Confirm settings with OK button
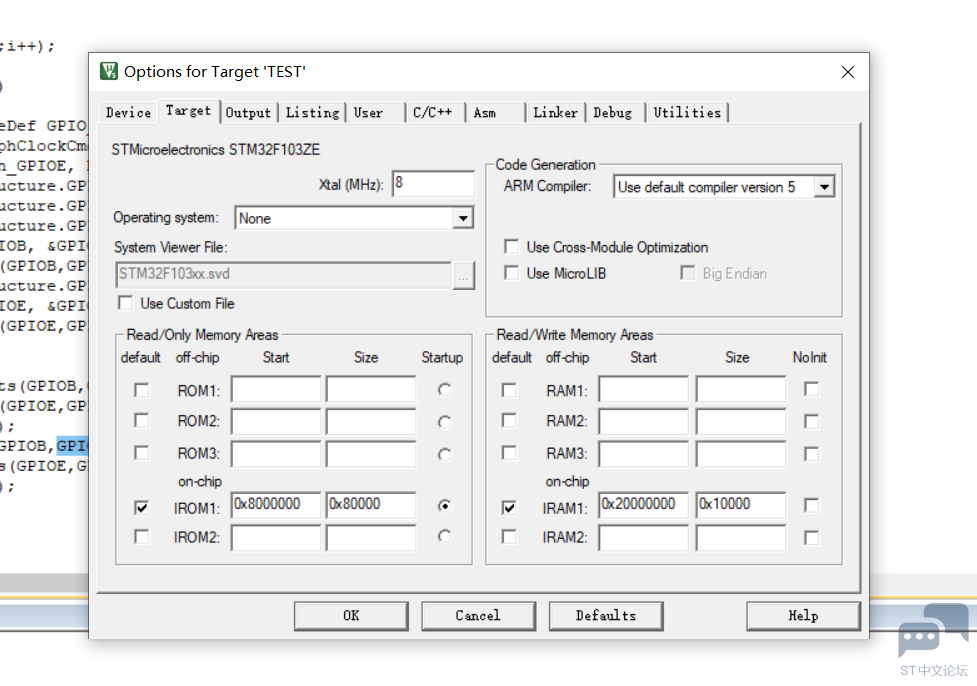Screen dimensions: 977x686 click(x=351, y=616)
